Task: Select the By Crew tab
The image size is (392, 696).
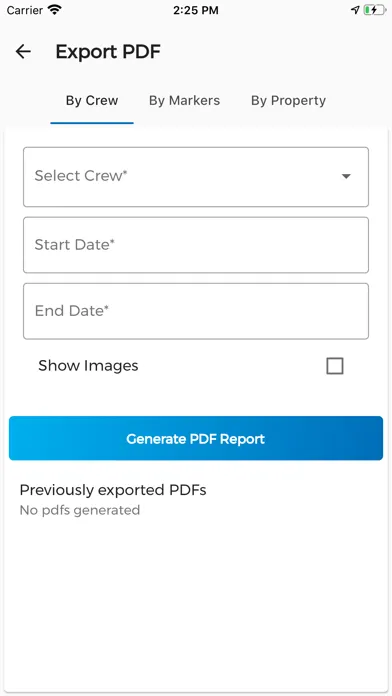Action: click(x=92, y=100)
